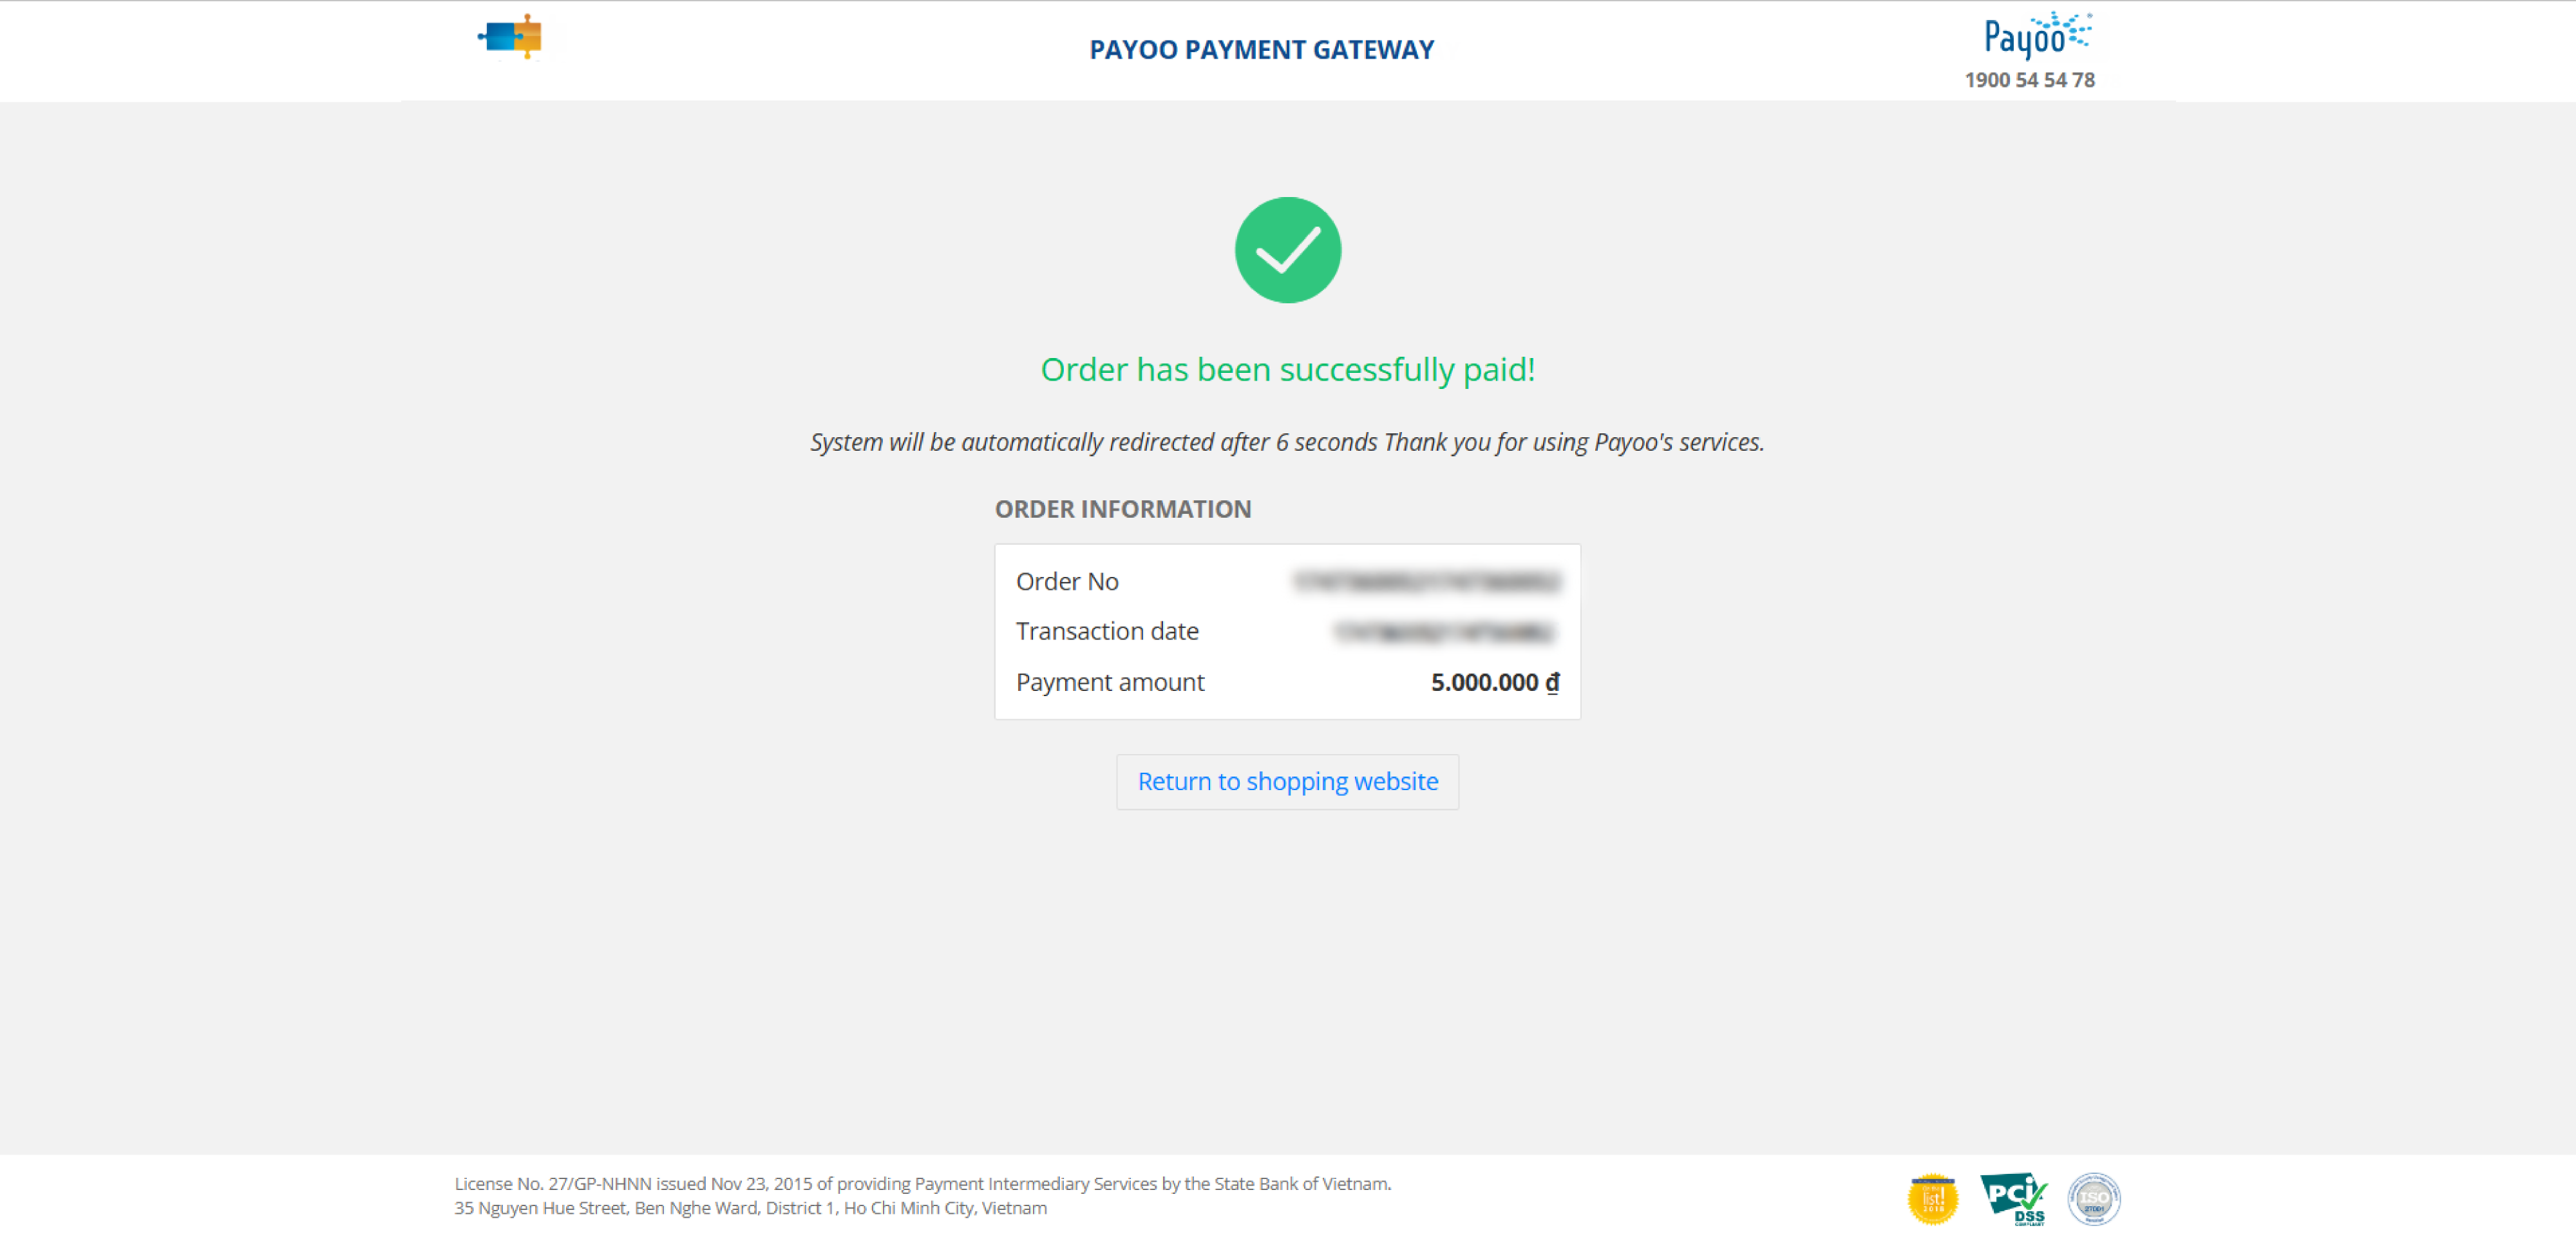Click the 'Order has been successfully paid!' message
The width and height of the screenshot is (2576, 1237).
pyautogui.click(x=1287, y=369)
